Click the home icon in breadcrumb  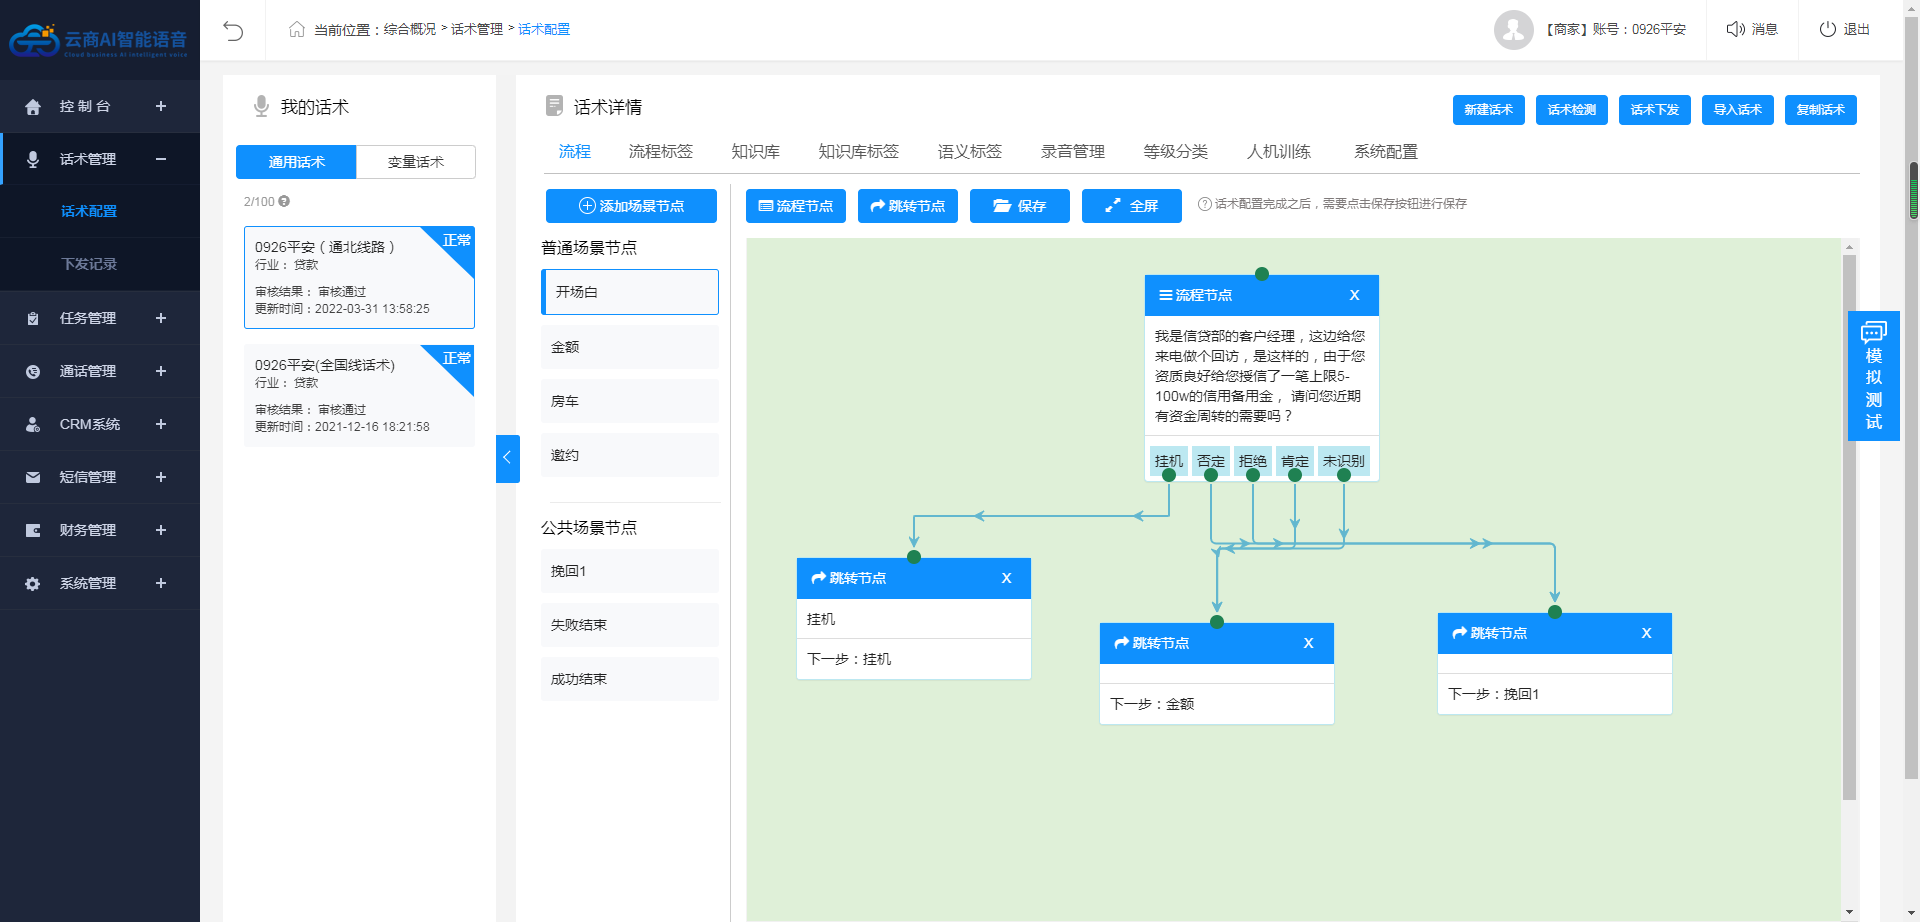(x=296, y=29)
